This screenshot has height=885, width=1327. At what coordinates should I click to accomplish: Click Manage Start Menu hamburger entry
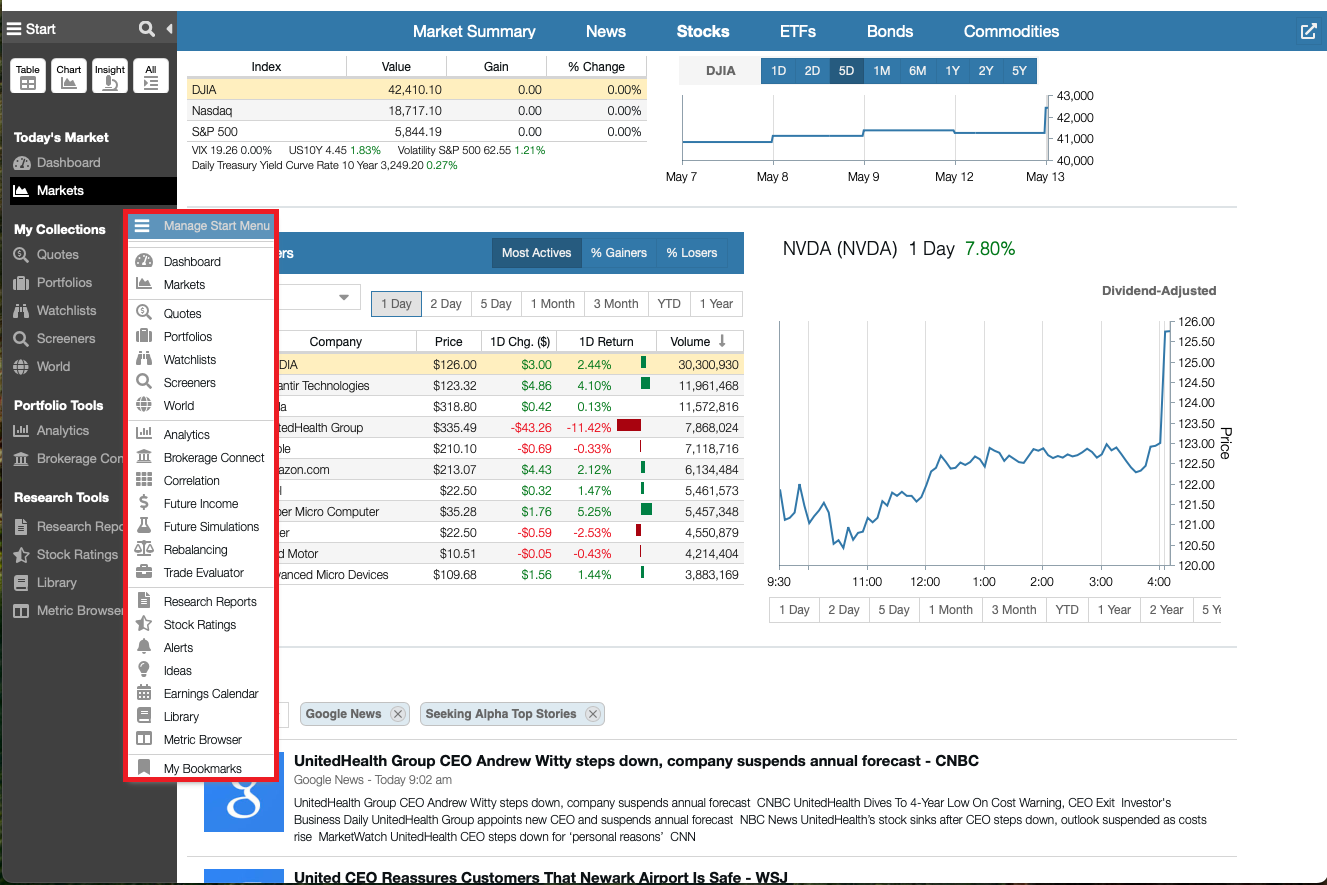click(200, 226)
